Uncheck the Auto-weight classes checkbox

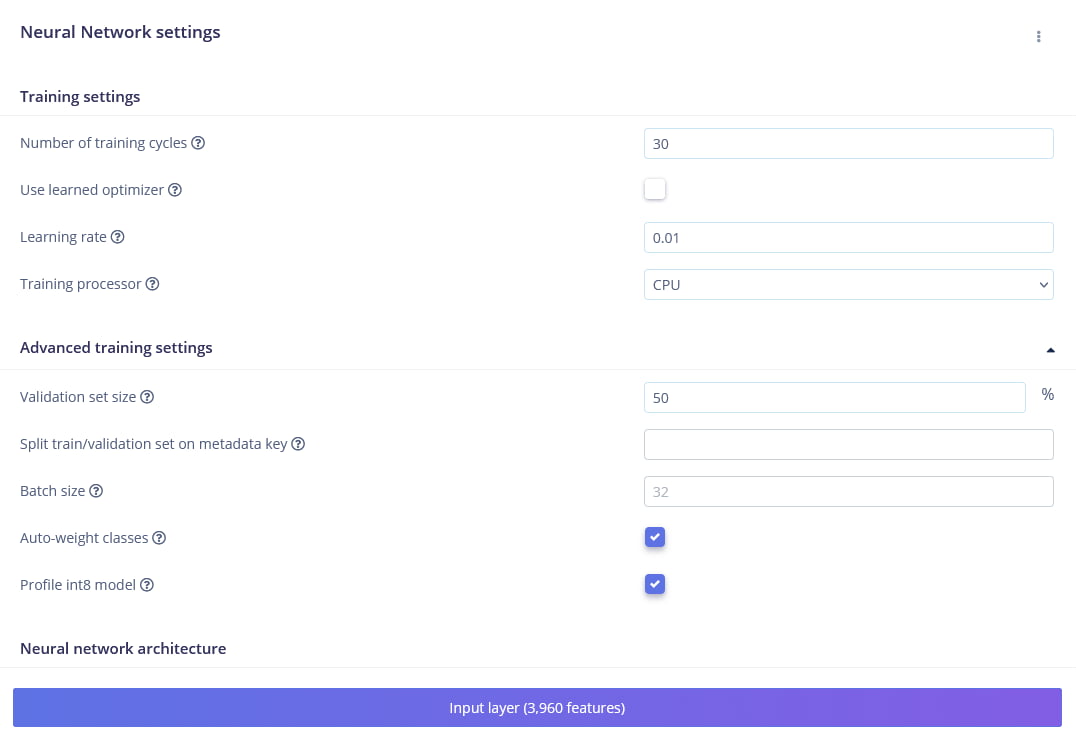655,538
